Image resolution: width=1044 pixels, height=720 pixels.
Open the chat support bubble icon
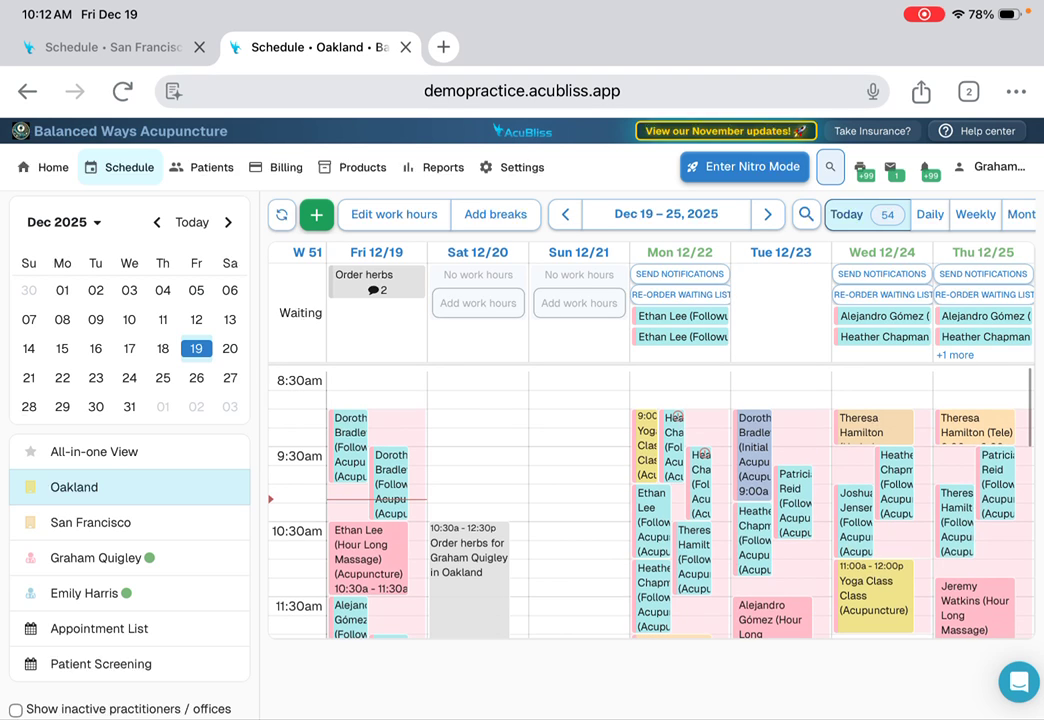click(1018, 682)
